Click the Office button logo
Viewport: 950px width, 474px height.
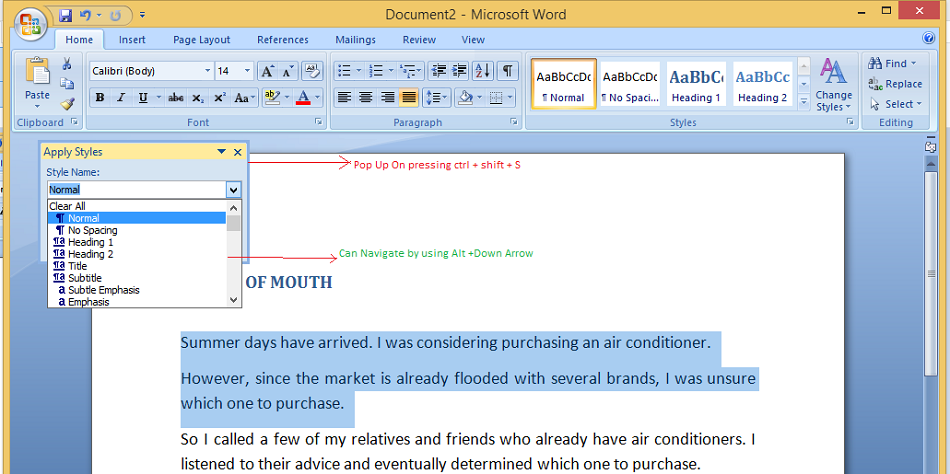click(x=30, y=24)
